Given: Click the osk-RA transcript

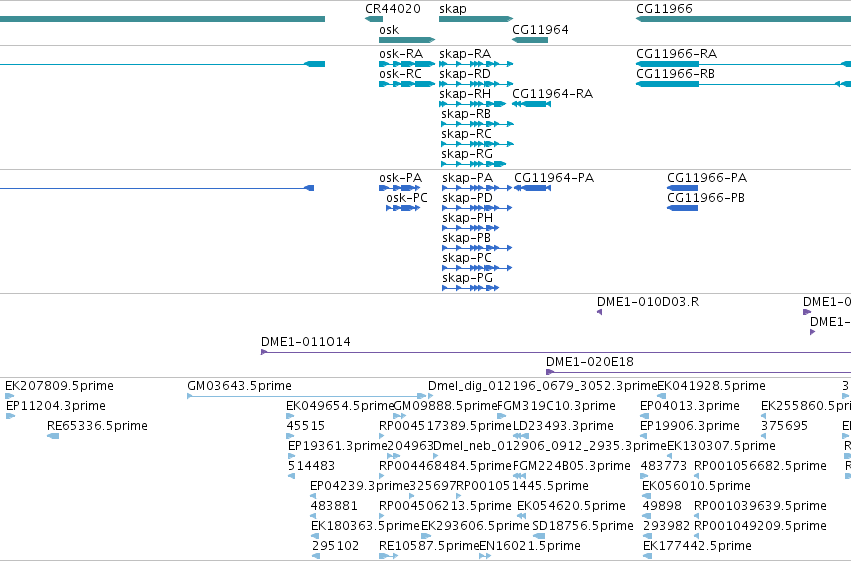Looking at the screenshot, I should click(407, 64).
